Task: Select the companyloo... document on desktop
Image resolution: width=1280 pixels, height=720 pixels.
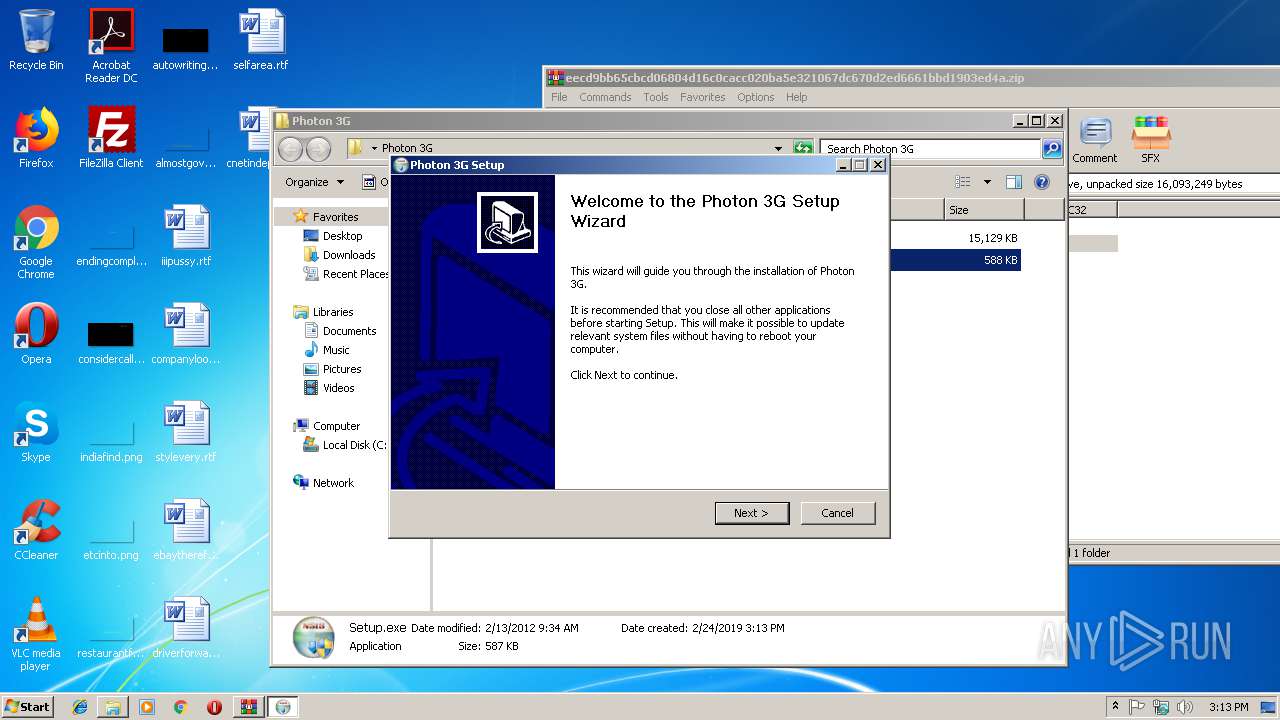Action: [x=186, y=334]
